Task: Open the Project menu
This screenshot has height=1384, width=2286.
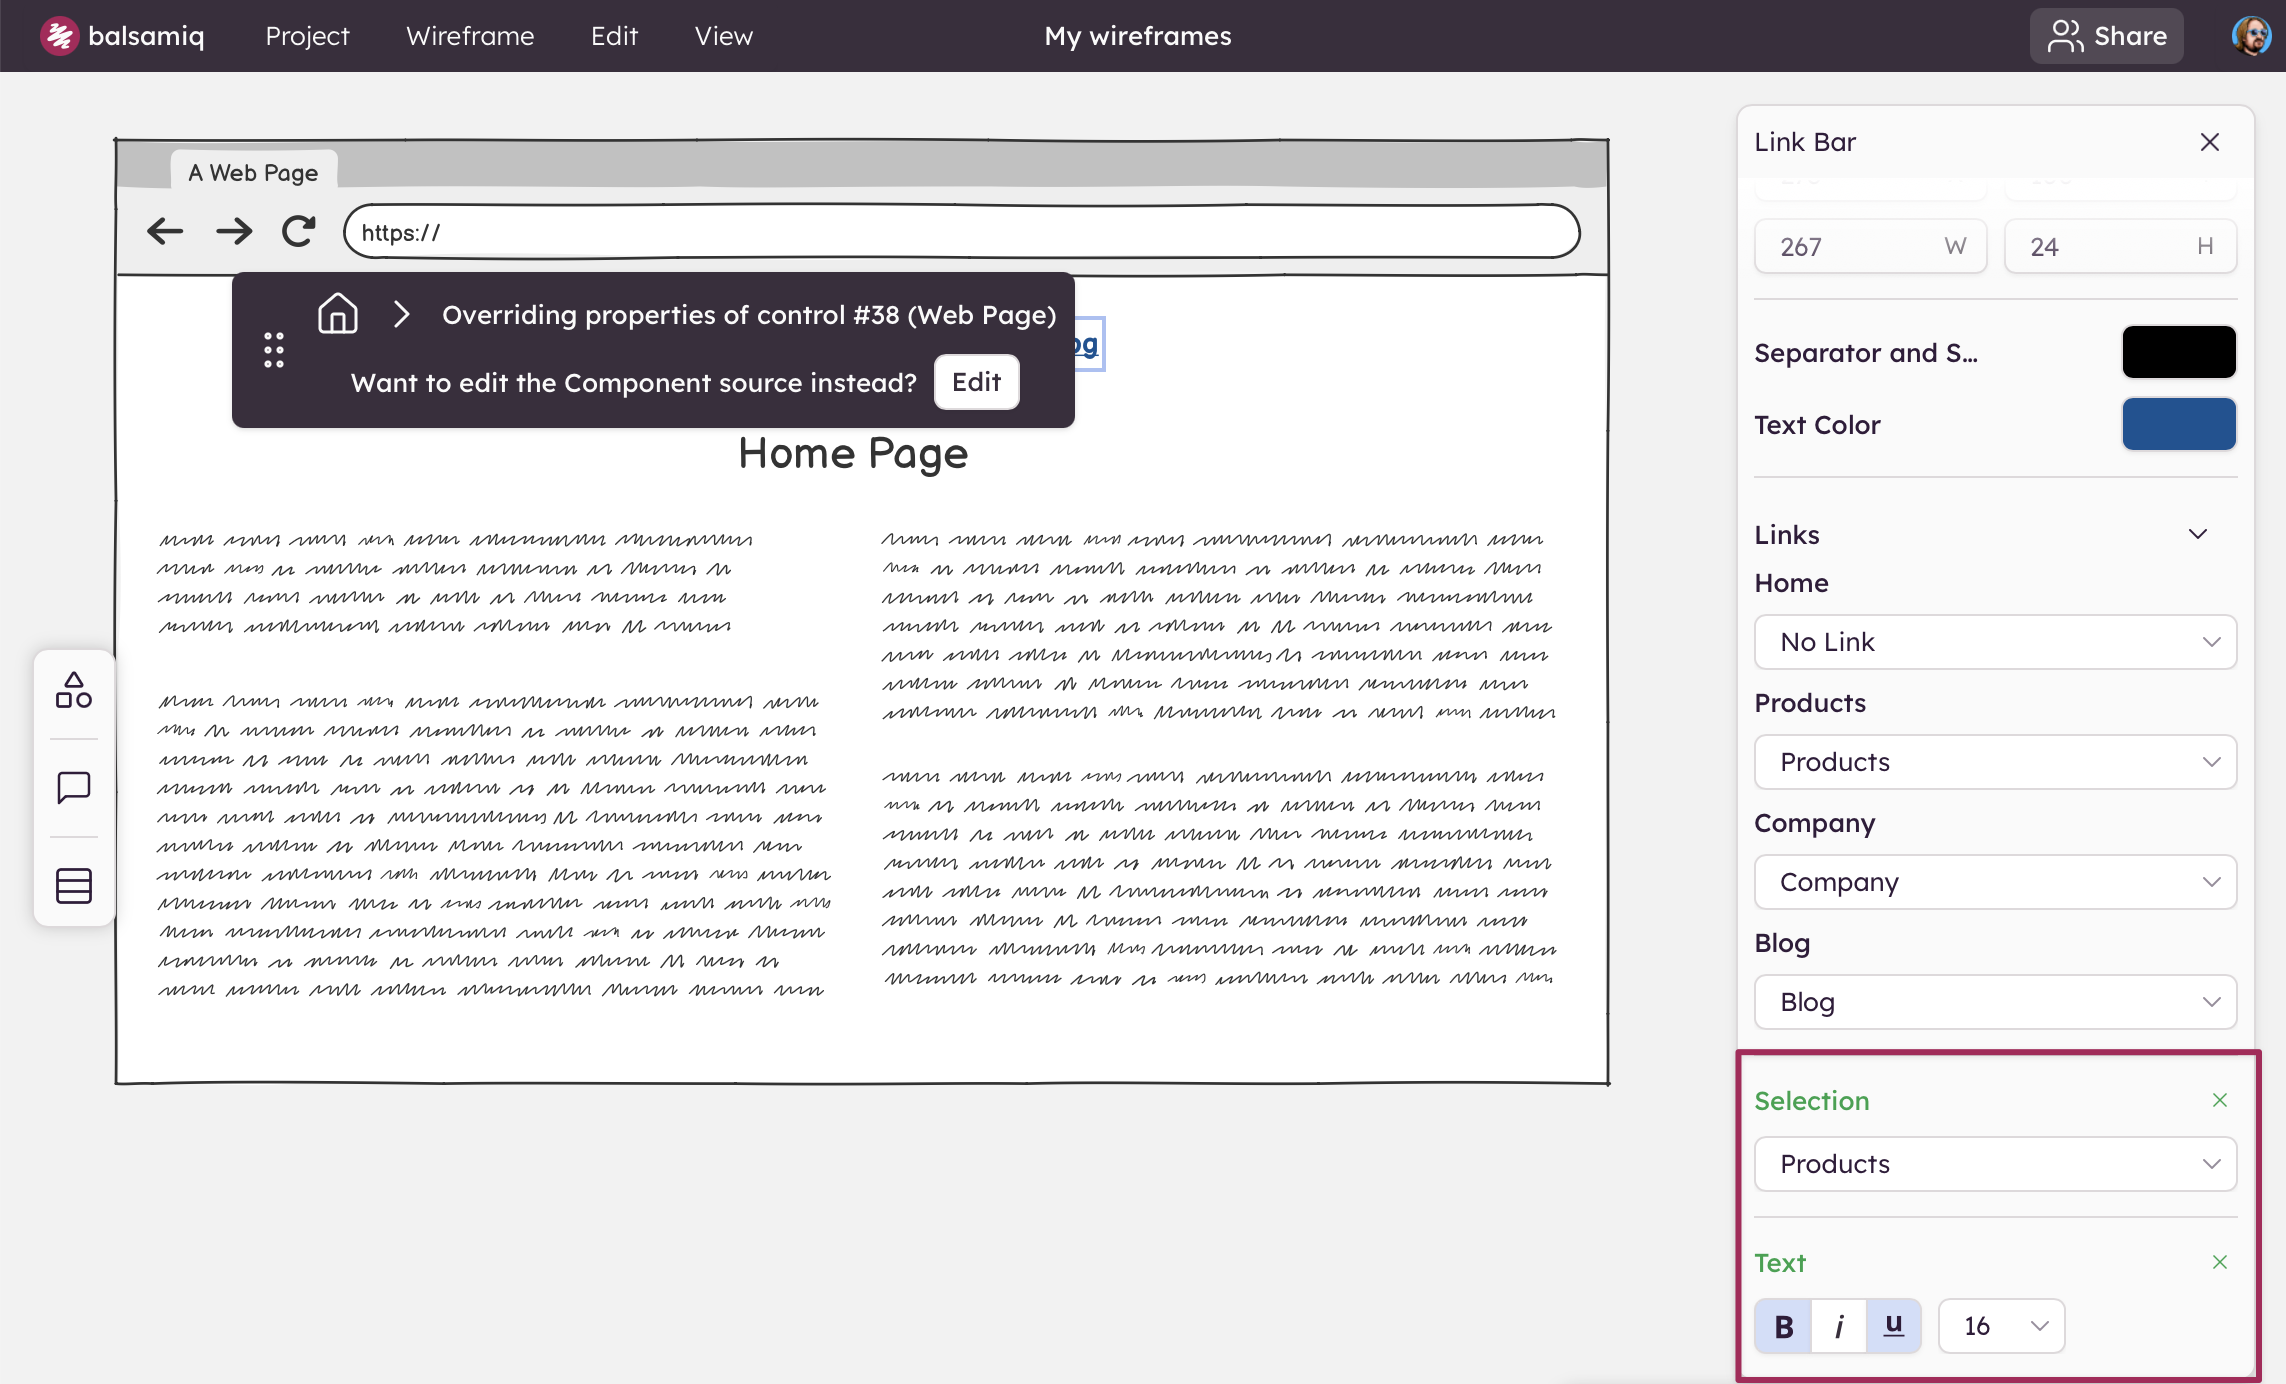Action: [307, 36]
